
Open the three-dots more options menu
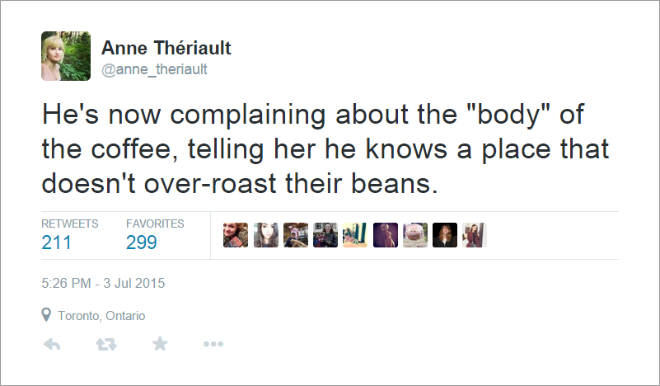tap(213, 344)
